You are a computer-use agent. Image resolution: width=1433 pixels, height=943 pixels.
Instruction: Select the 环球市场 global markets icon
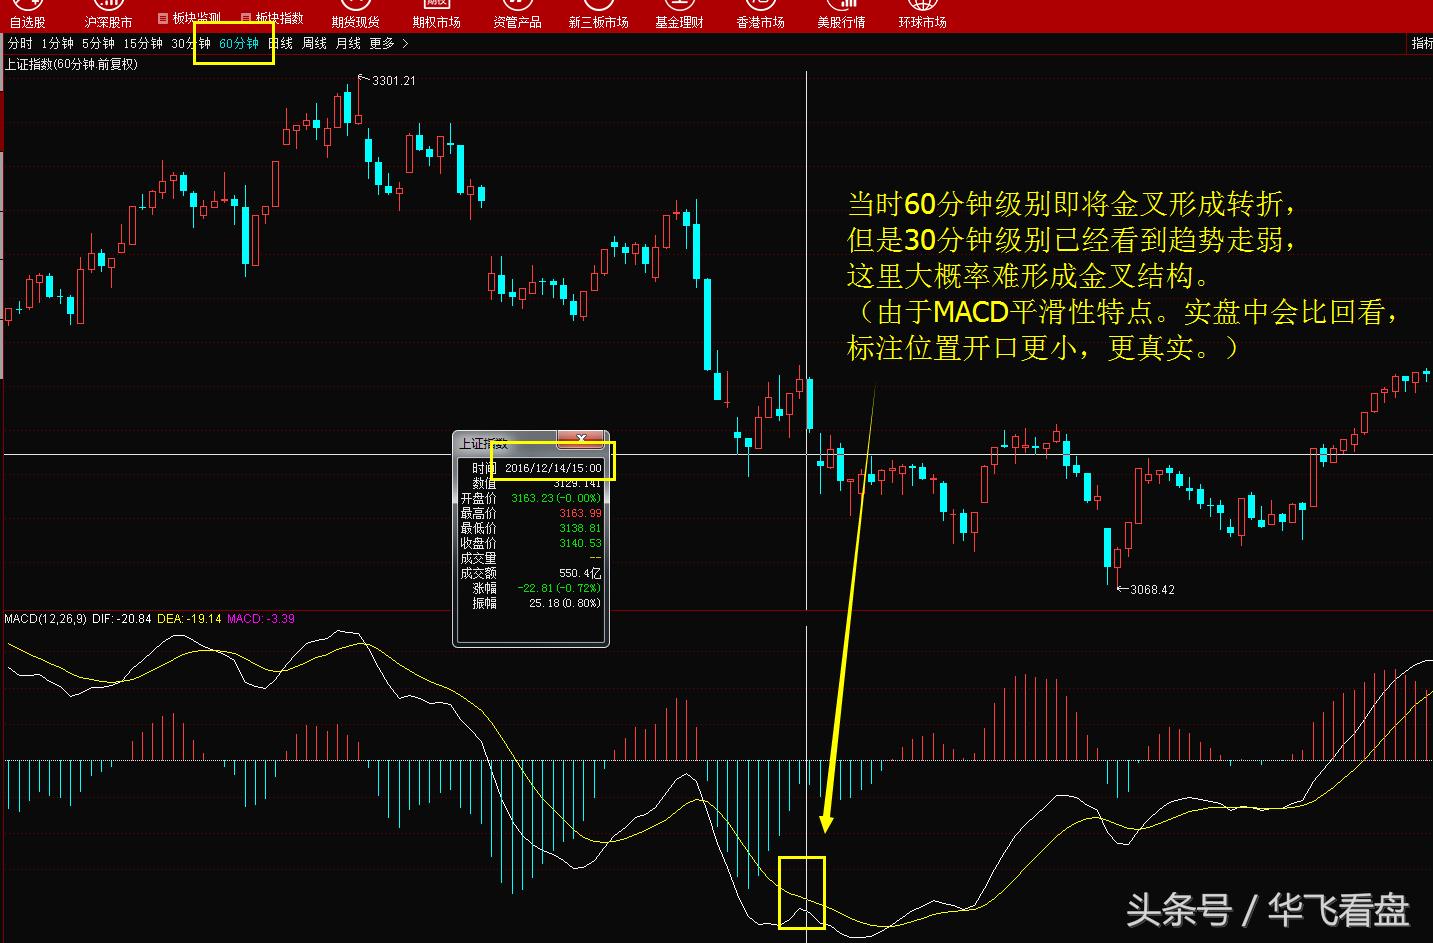(921, 14)
